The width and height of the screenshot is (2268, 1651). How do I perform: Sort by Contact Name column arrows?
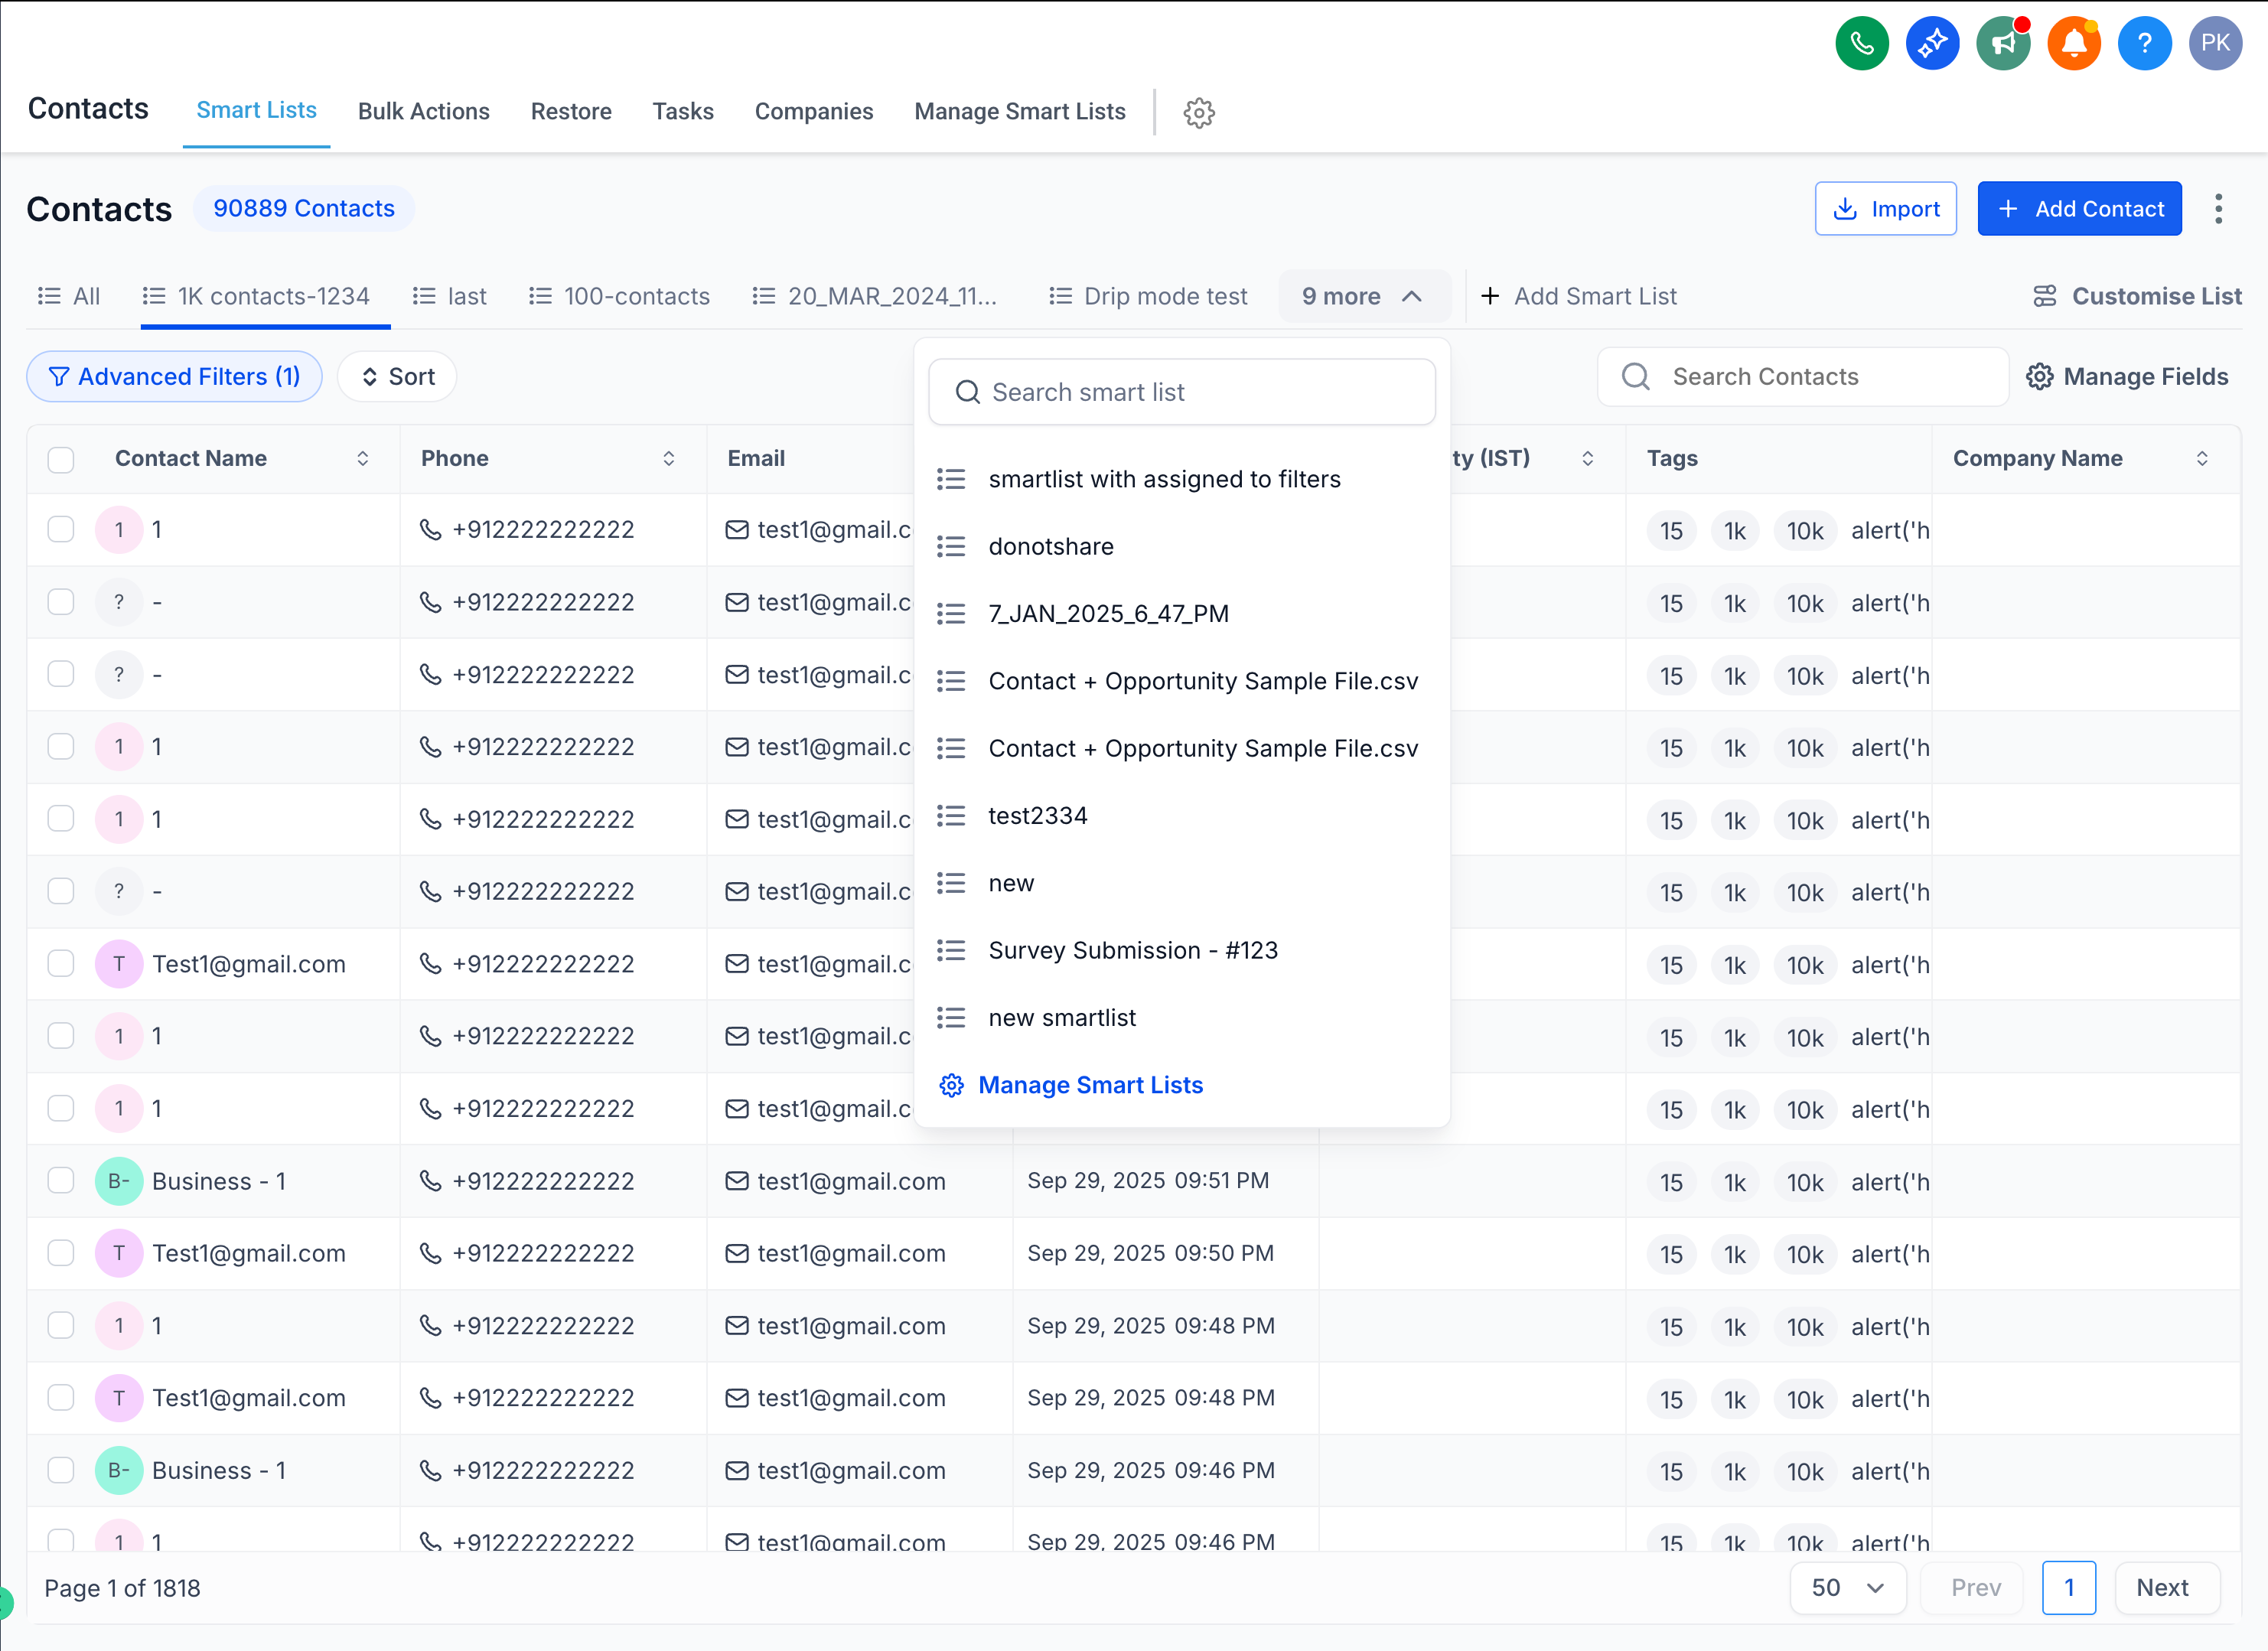tap(362, 458)
